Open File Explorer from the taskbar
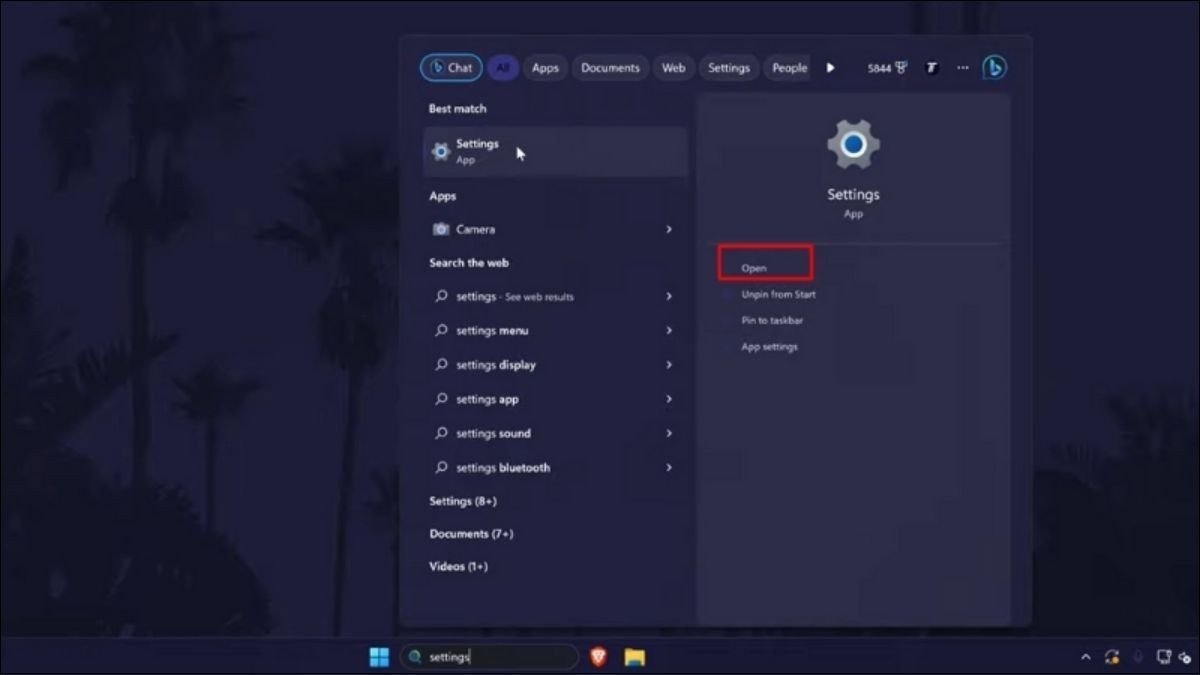 635,657
